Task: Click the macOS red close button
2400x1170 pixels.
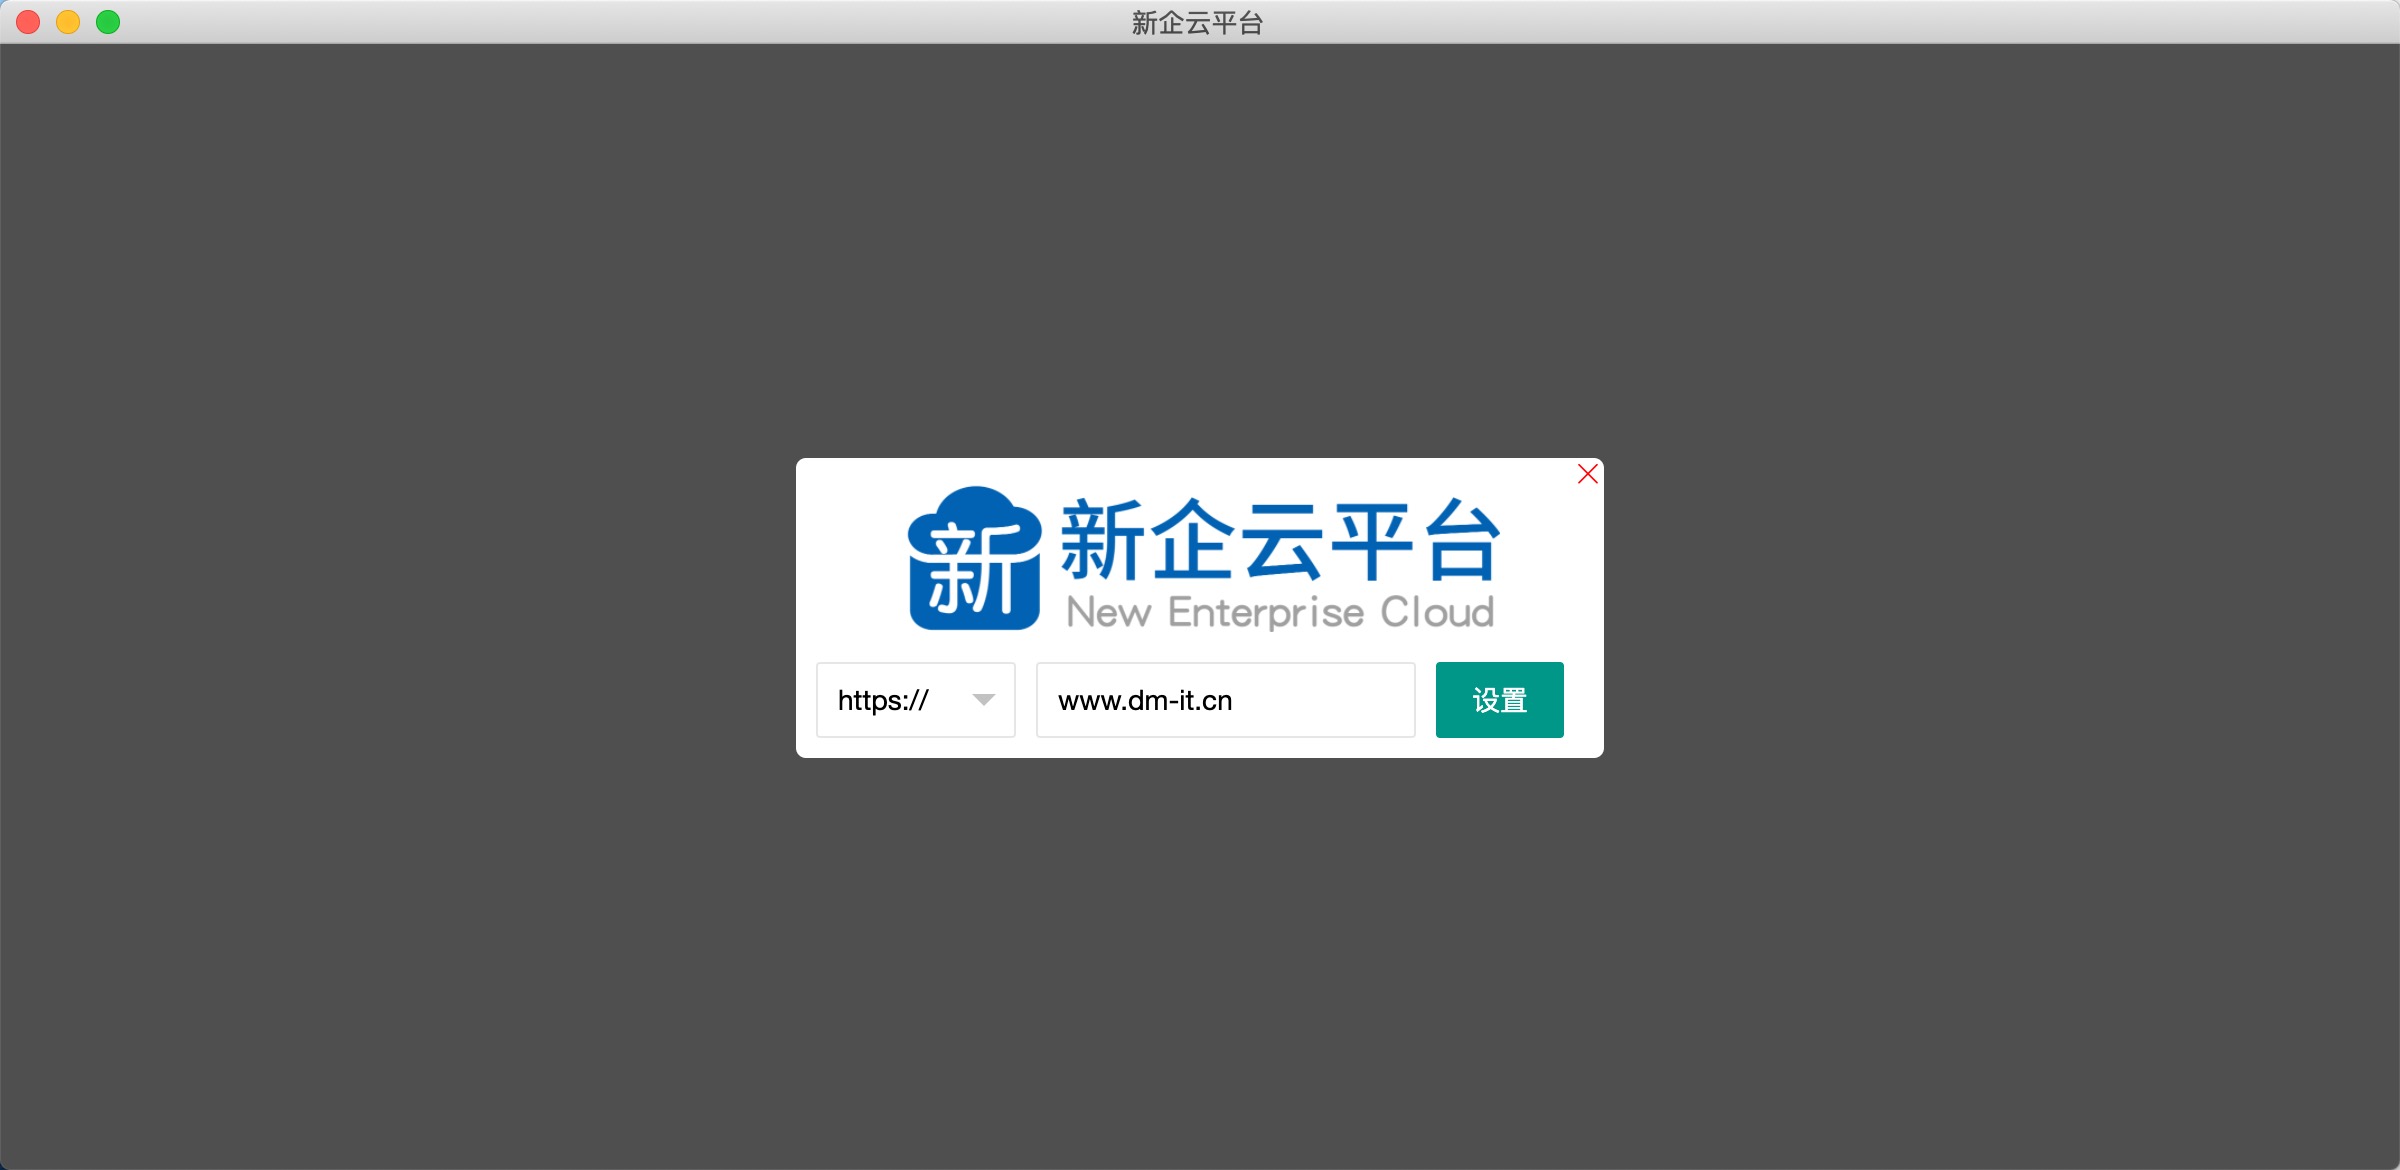Action: pos(28,22)
